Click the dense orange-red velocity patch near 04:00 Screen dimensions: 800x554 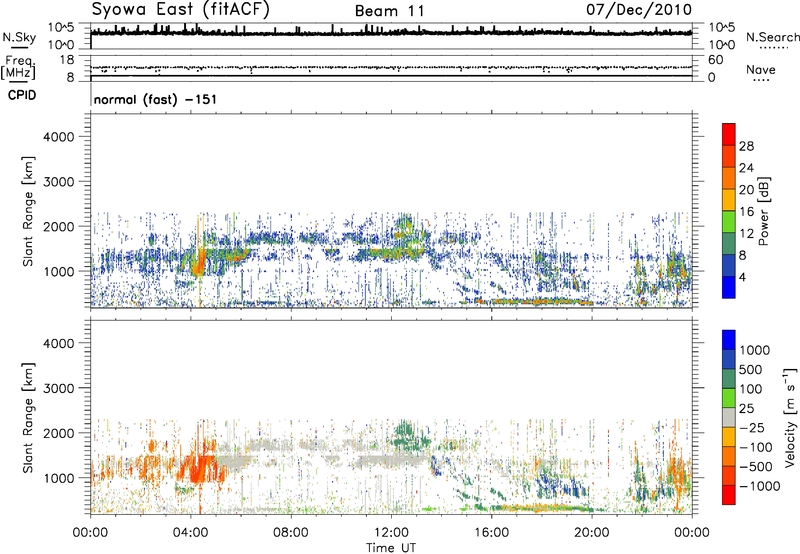click(199, 467)
